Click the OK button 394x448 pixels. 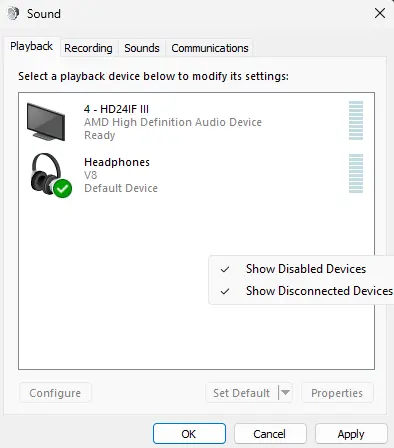(189, 434)
